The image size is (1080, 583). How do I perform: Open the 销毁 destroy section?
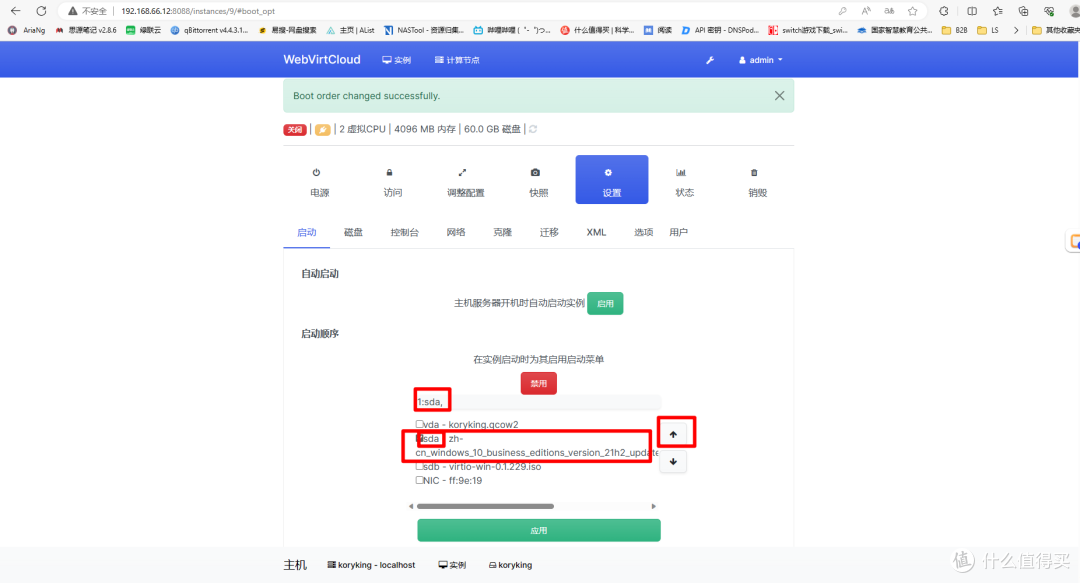pyautogui.click(x=758, y=181)
